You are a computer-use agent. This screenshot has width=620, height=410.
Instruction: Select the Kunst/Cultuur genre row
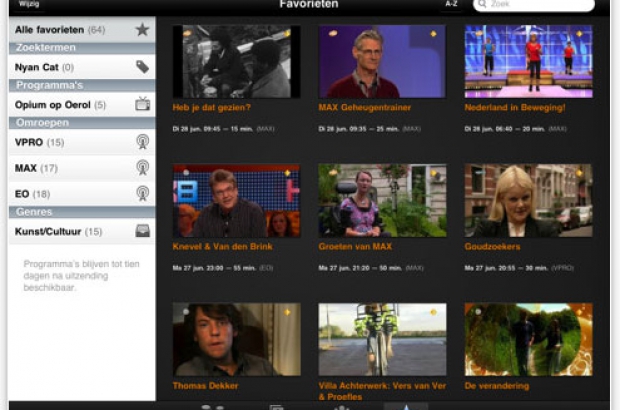[x=82, y=231]
